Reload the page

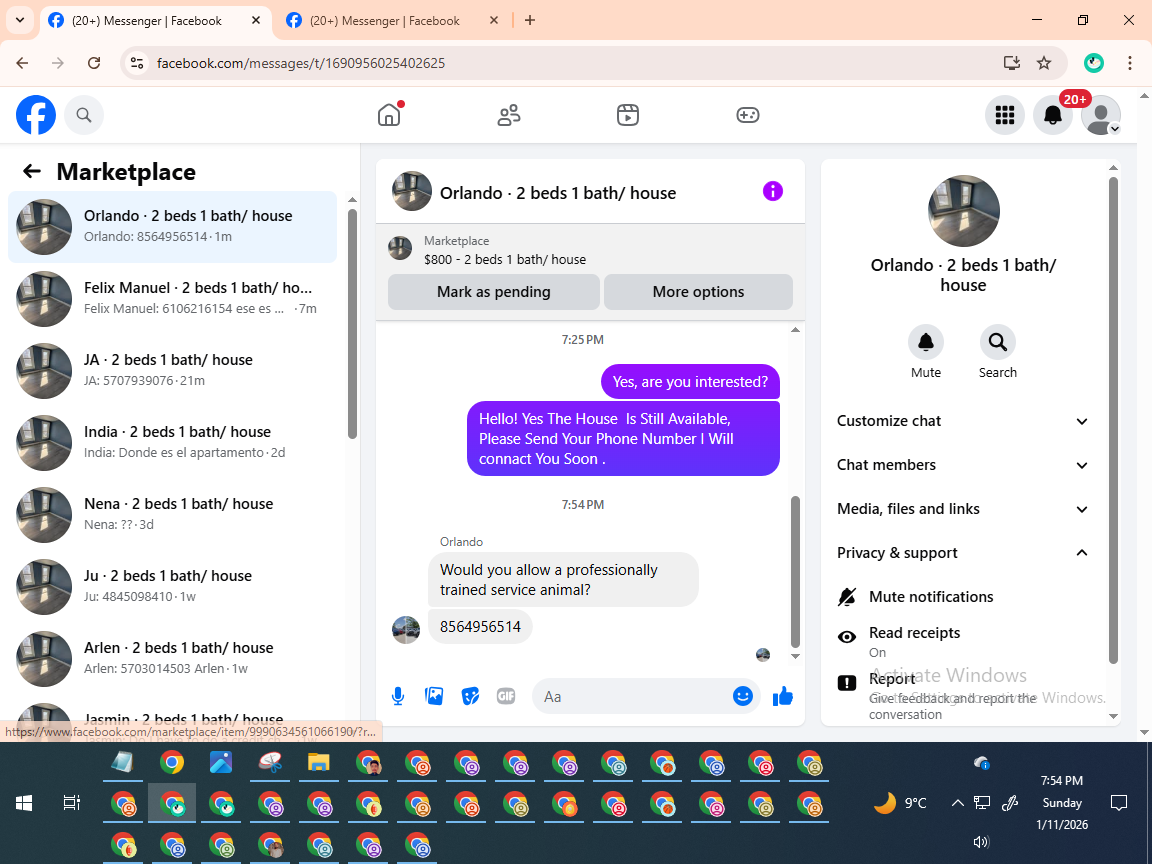[x=94, y=63]
